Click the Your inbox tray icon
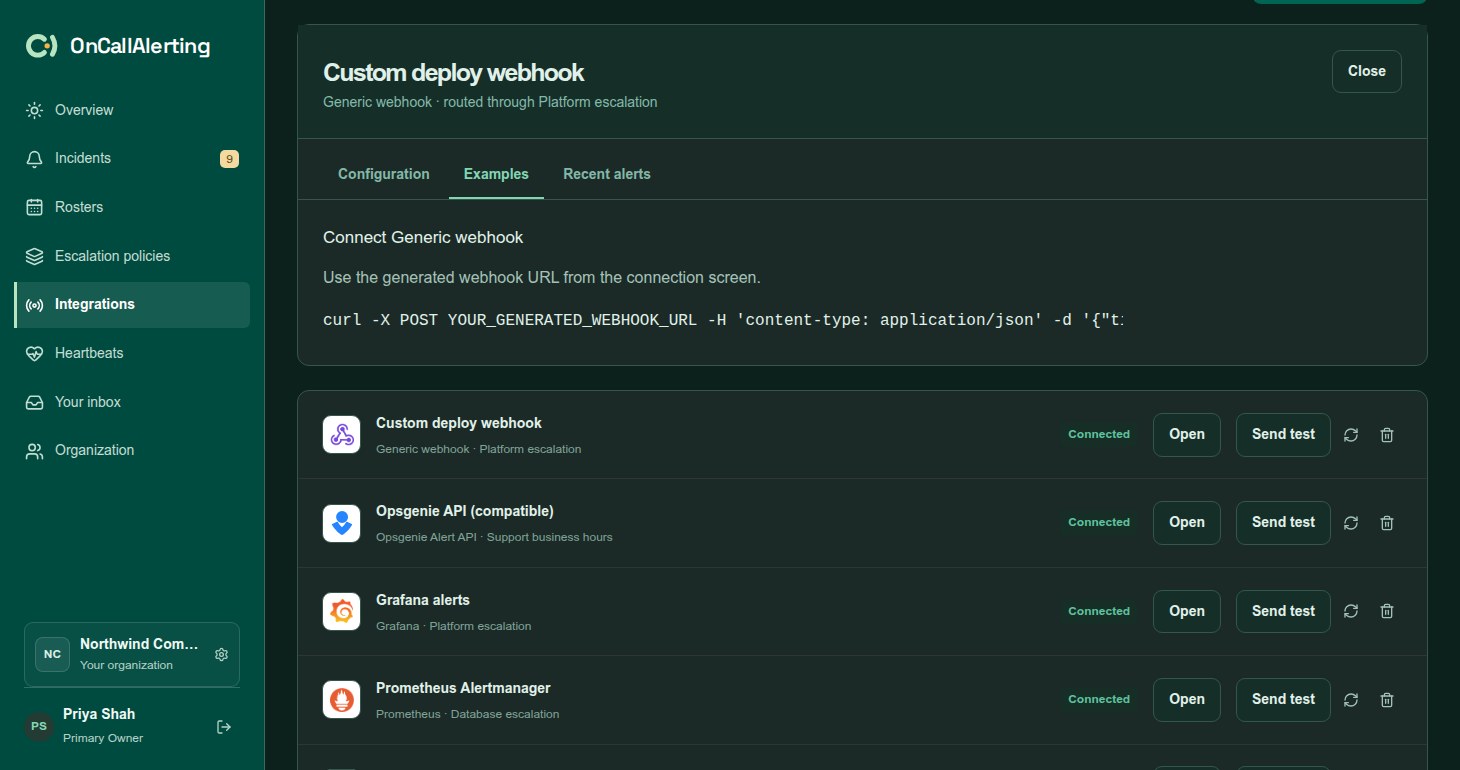 click(x=35, y=402)
